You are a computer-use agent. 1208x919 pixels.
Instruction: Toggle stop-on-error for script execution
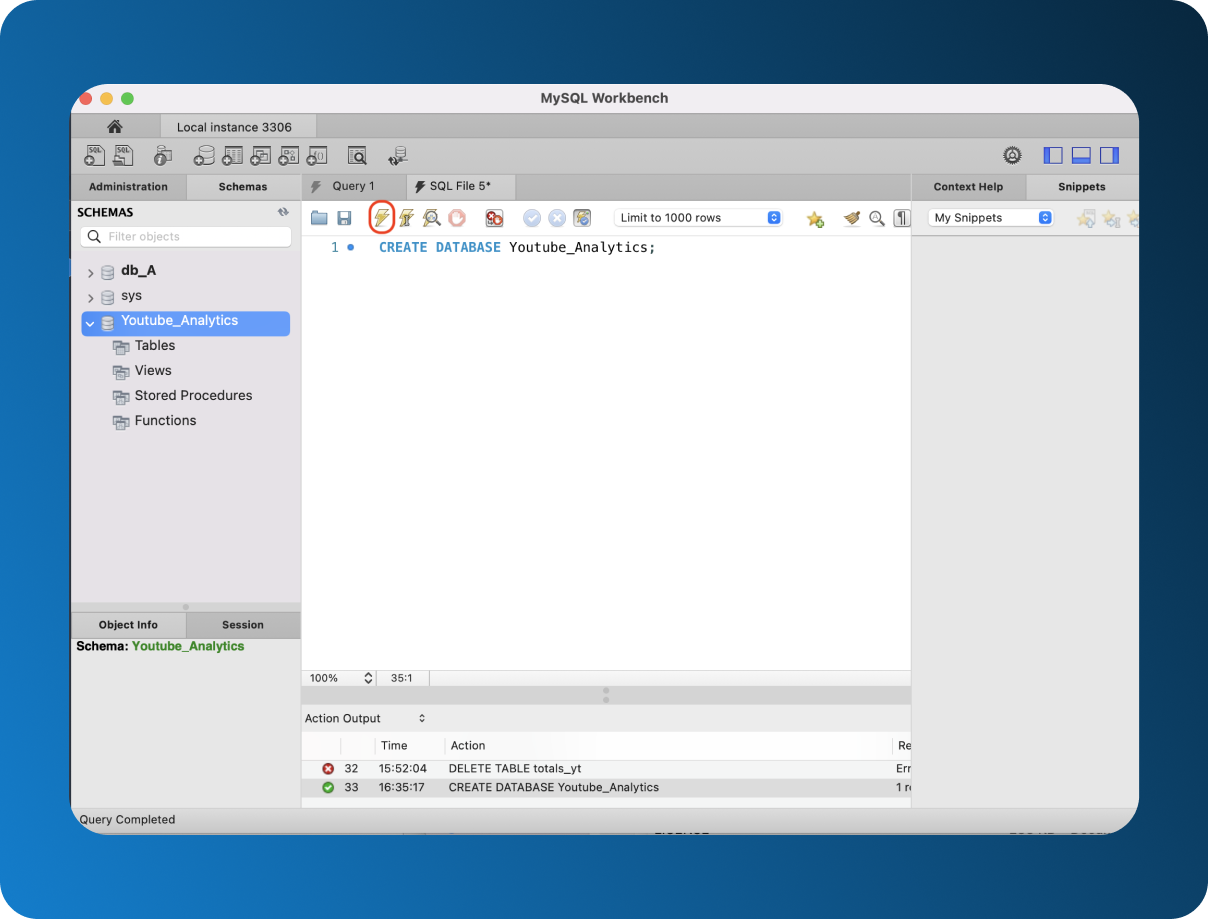(494, 217)
